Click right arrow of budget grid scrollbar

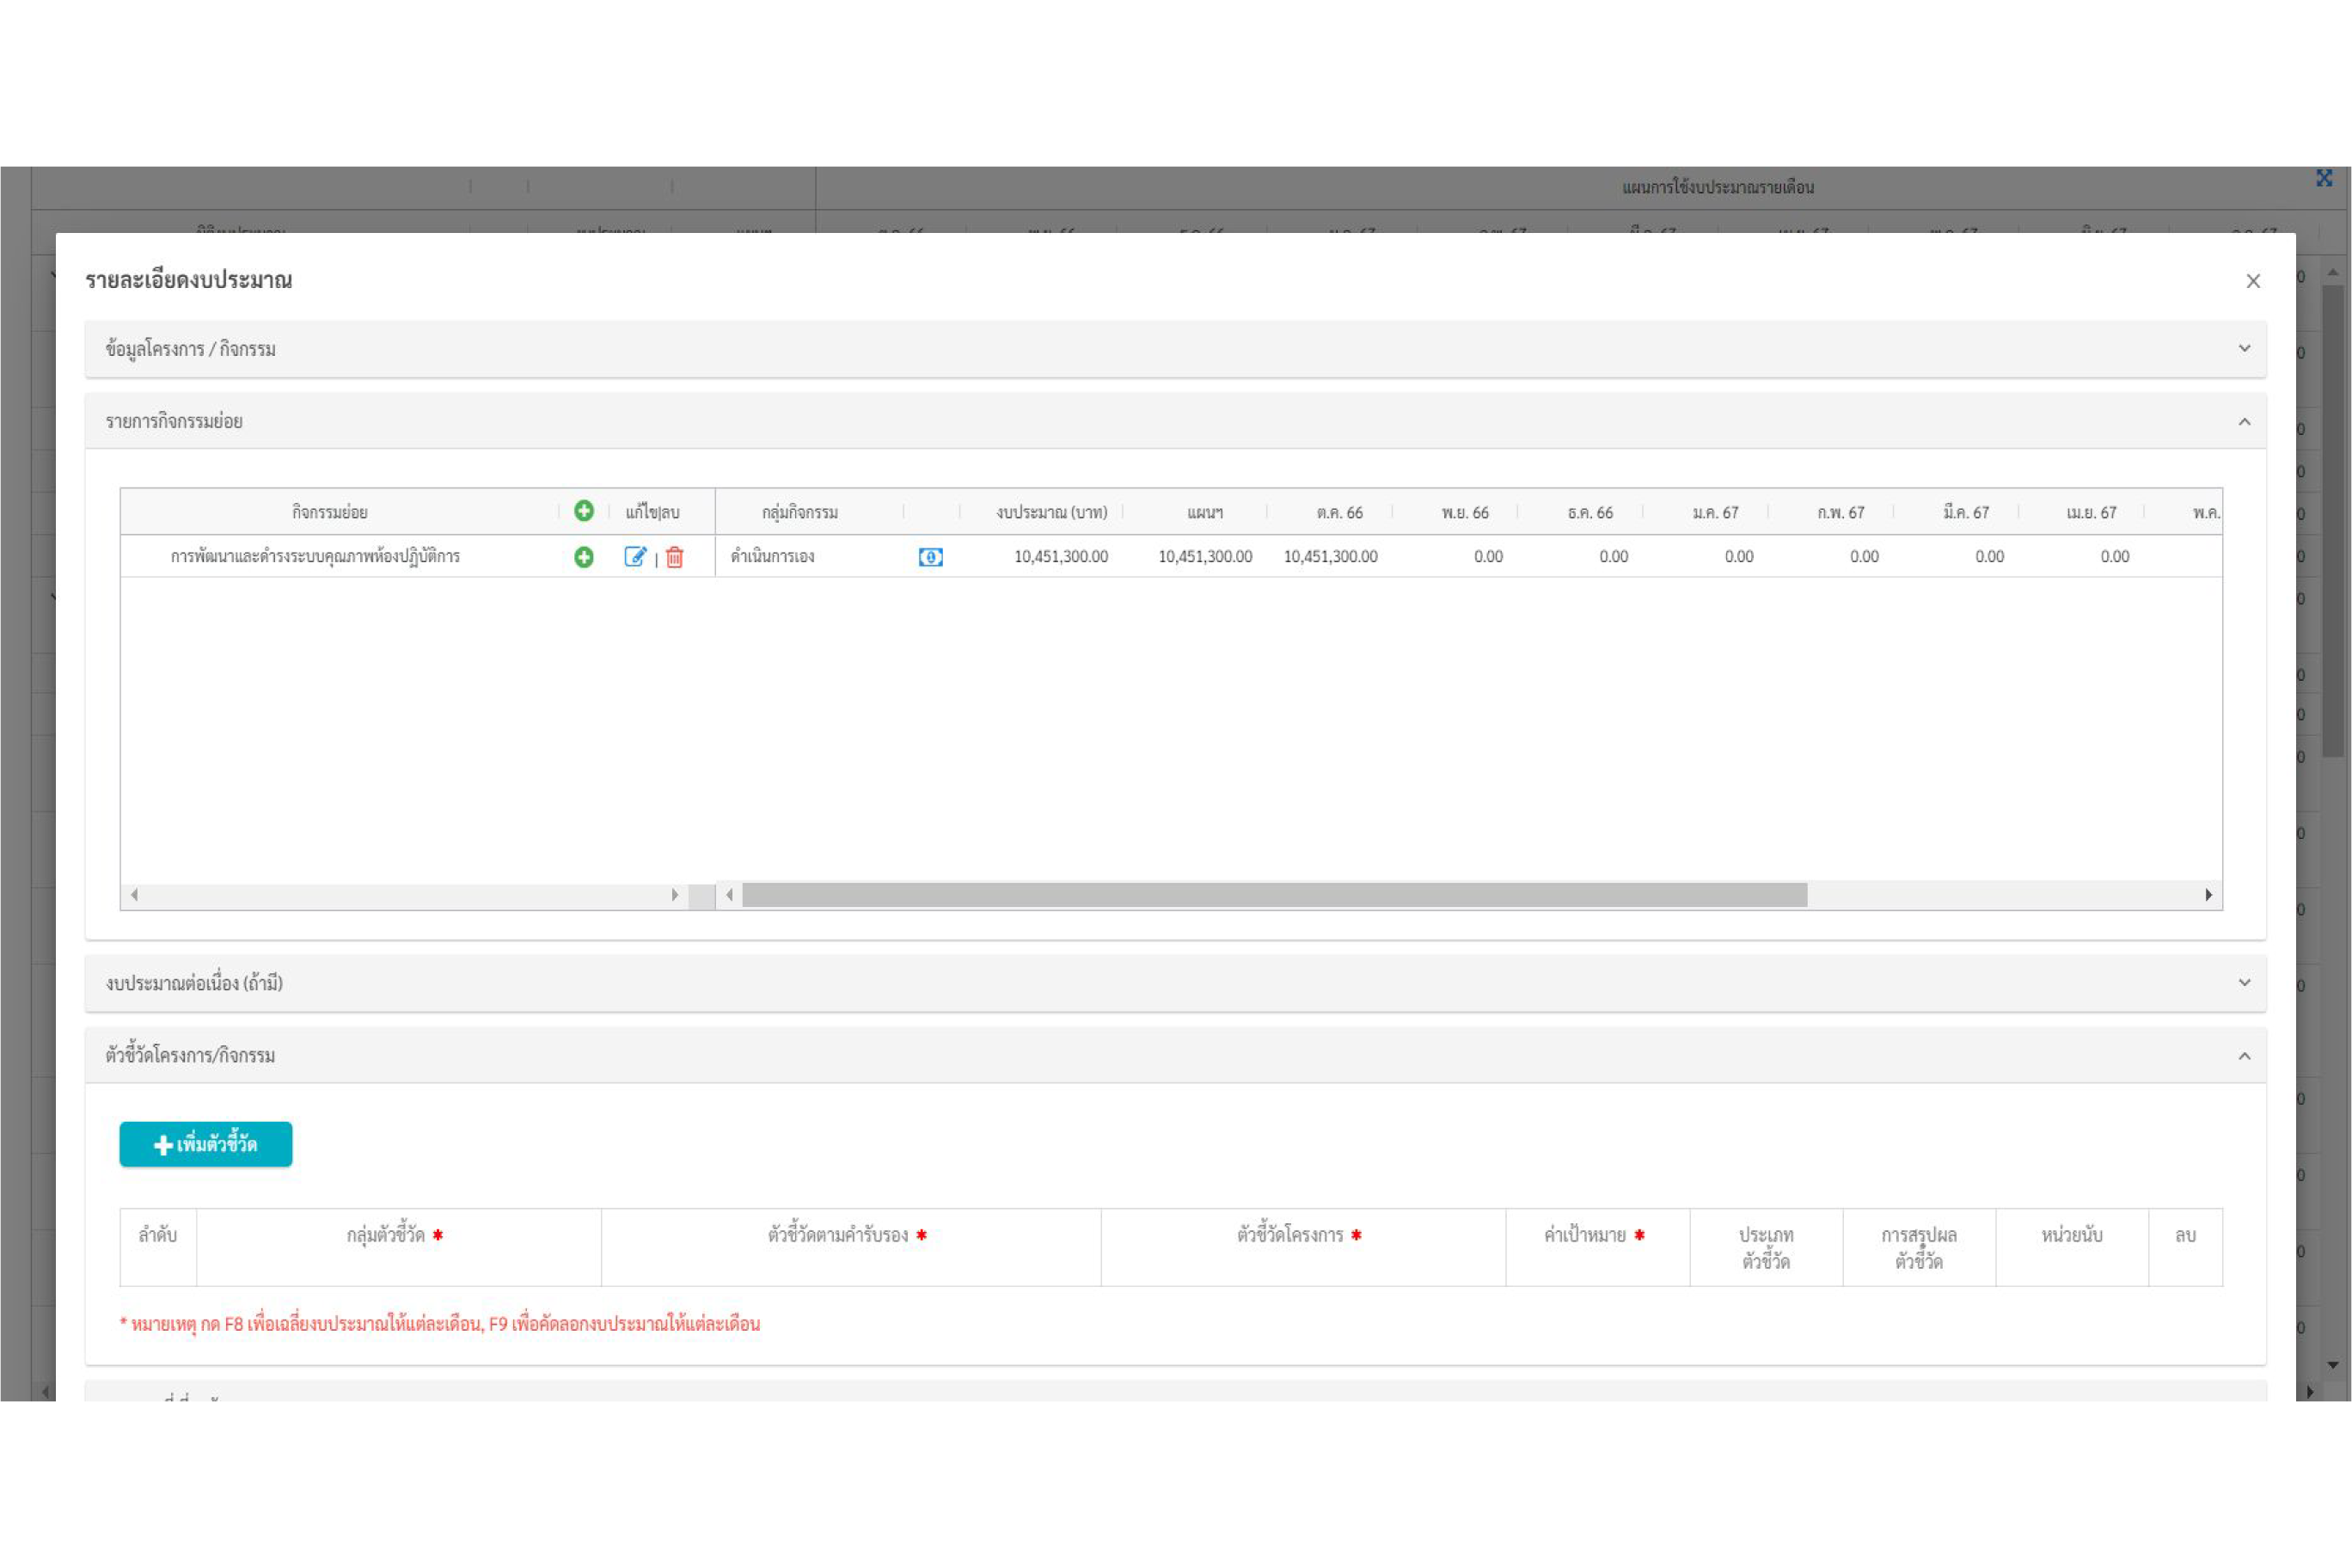coord(2208,895)
